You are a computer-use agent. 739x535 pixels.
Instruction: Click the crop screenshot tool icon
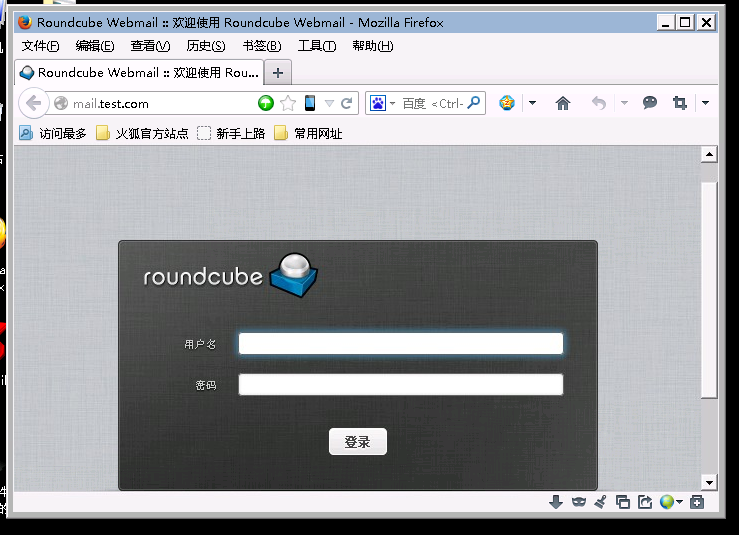(x=680, y=103)
